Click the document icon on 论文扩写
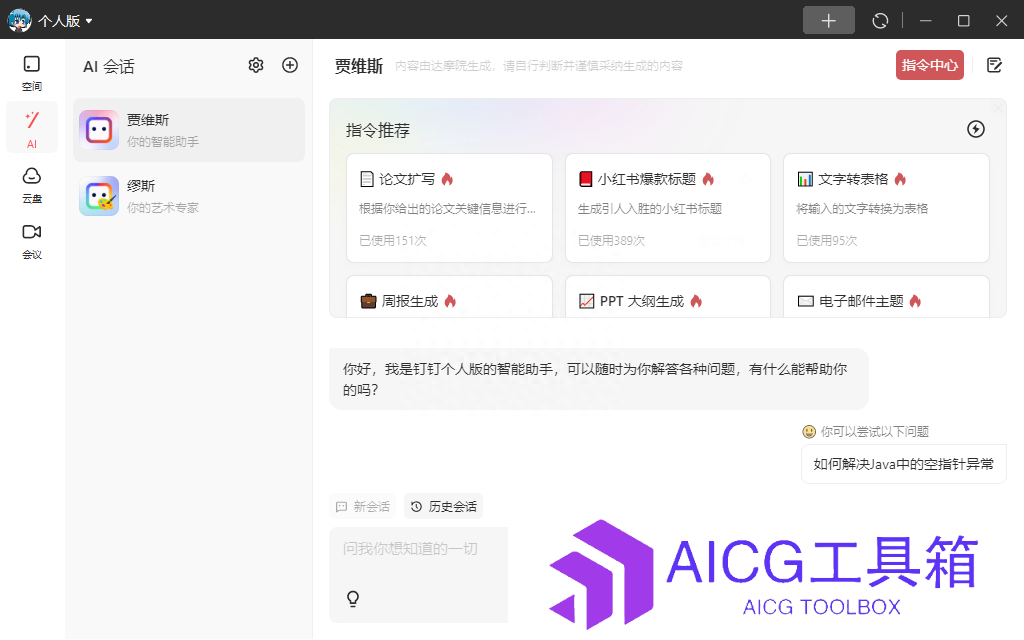This screenshot has height=640, width=1024. pyautogui.click(x=367, y=179)
